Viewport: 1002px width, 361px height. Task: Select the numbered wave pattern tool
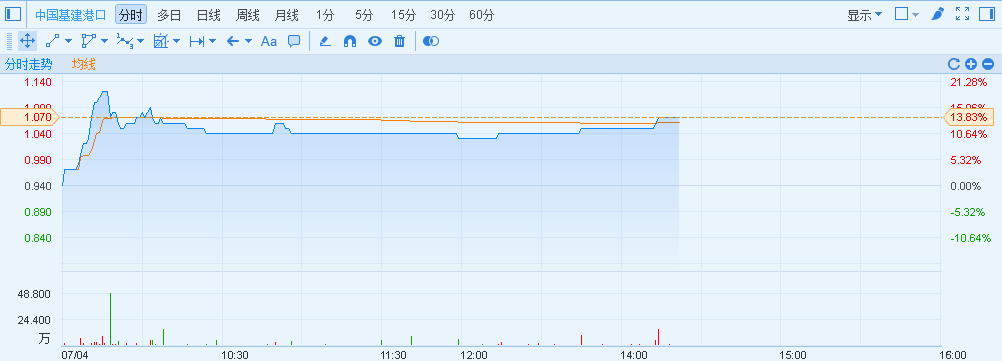(x=125, y=41)
